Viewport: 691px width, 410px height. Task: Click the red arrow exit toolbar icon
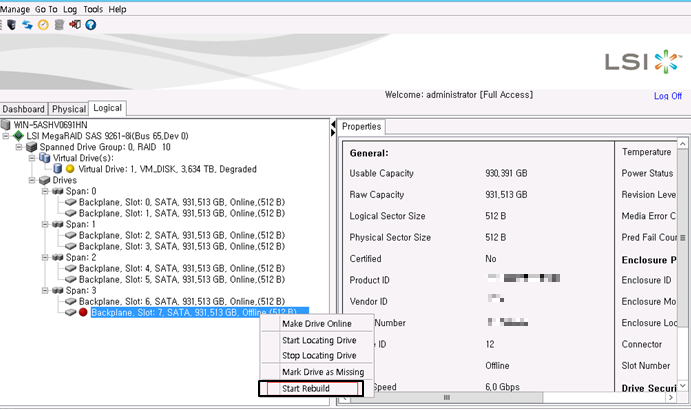(x=75, y=25)
